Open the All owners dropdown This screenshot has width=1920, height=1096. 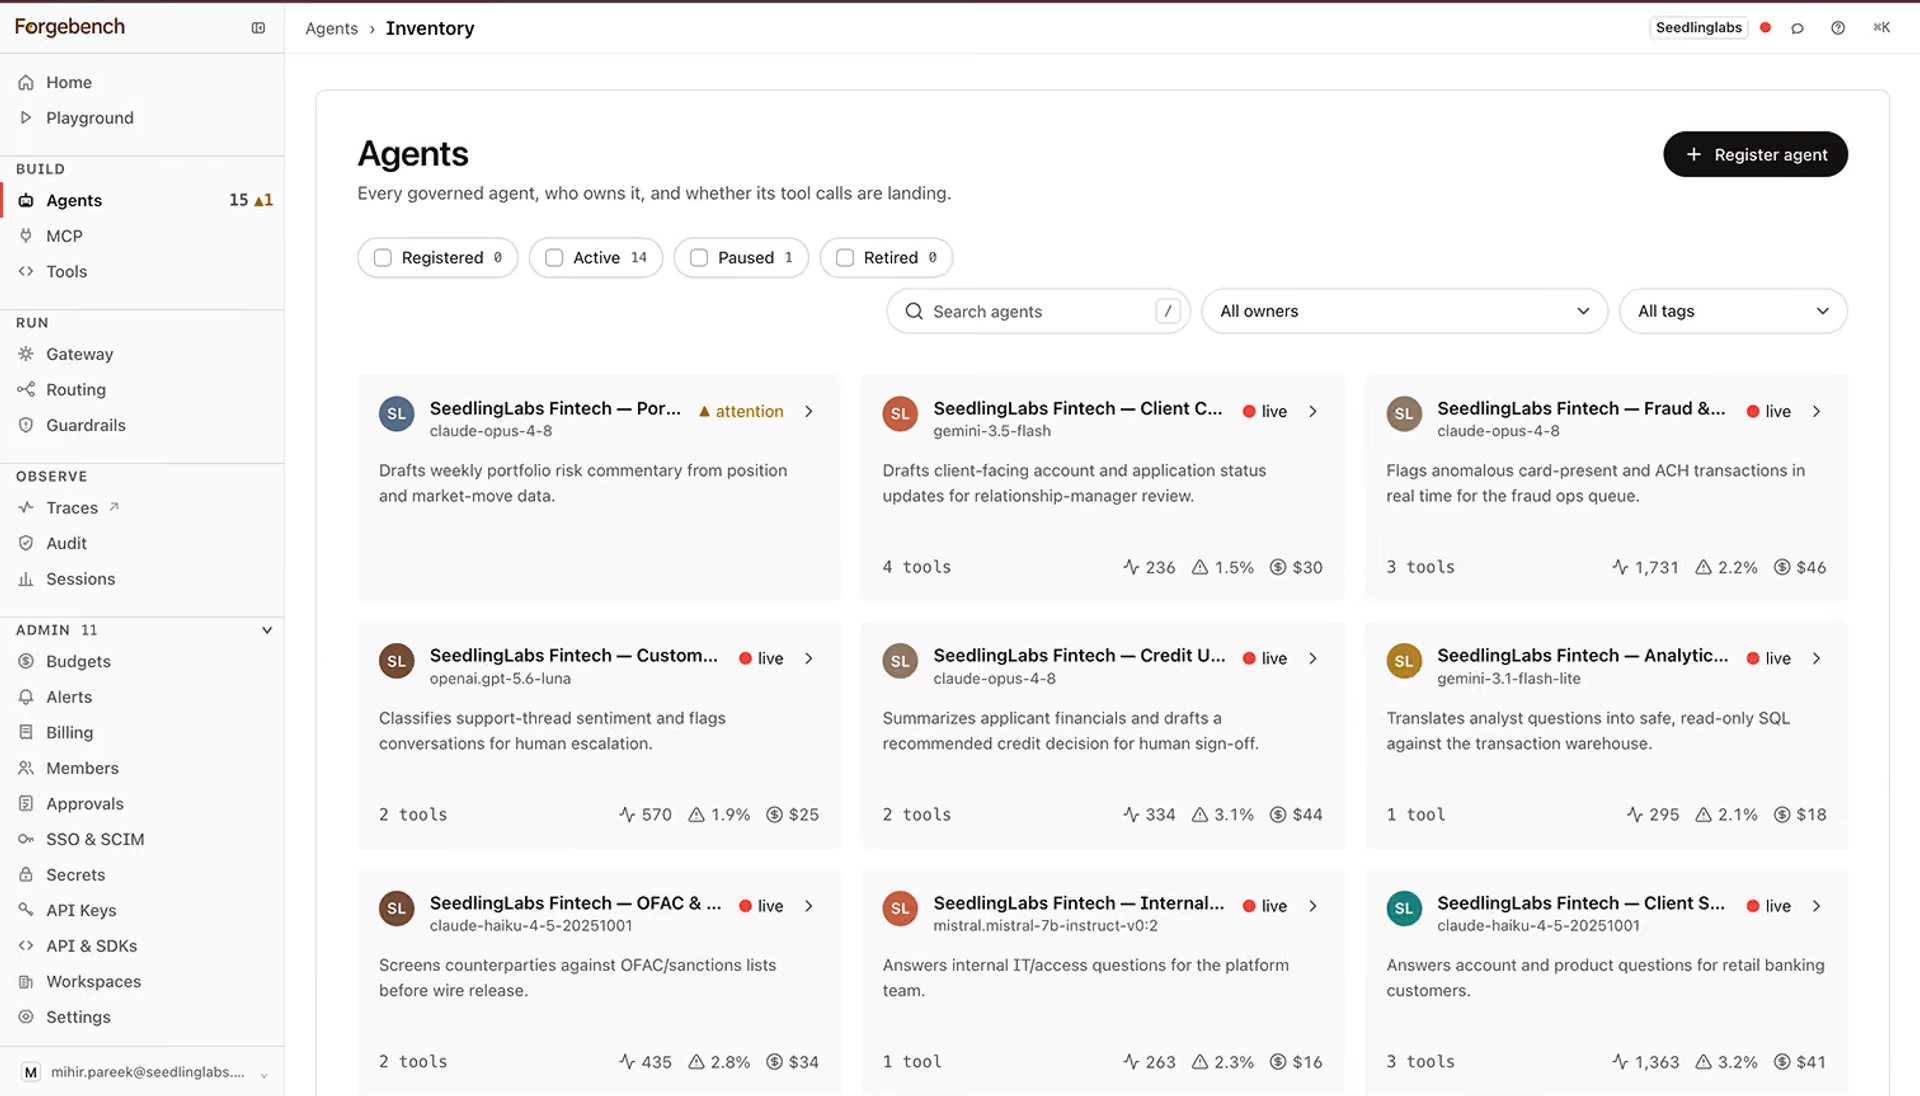tap(1404, 311)
